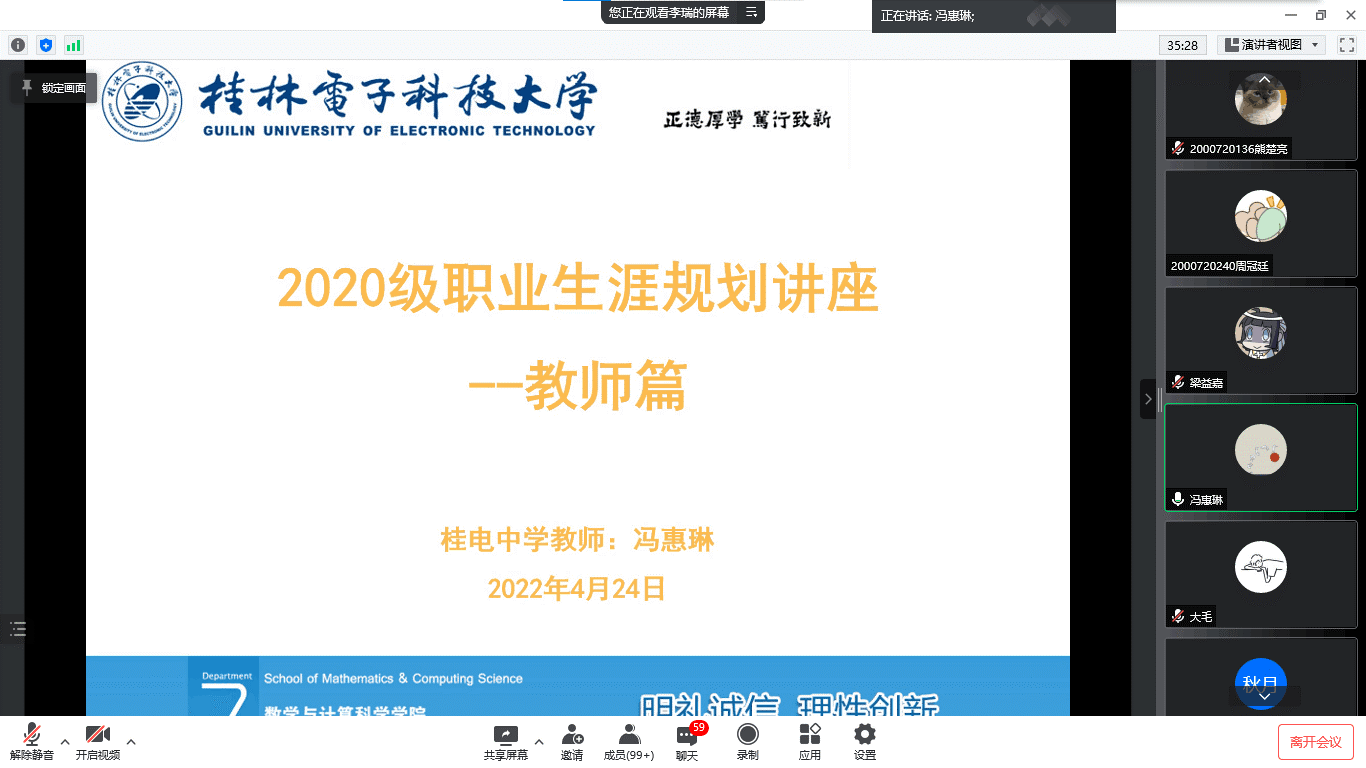Open the Apps (应用) icon
The image size is (1366, 768).
point(810,741)
